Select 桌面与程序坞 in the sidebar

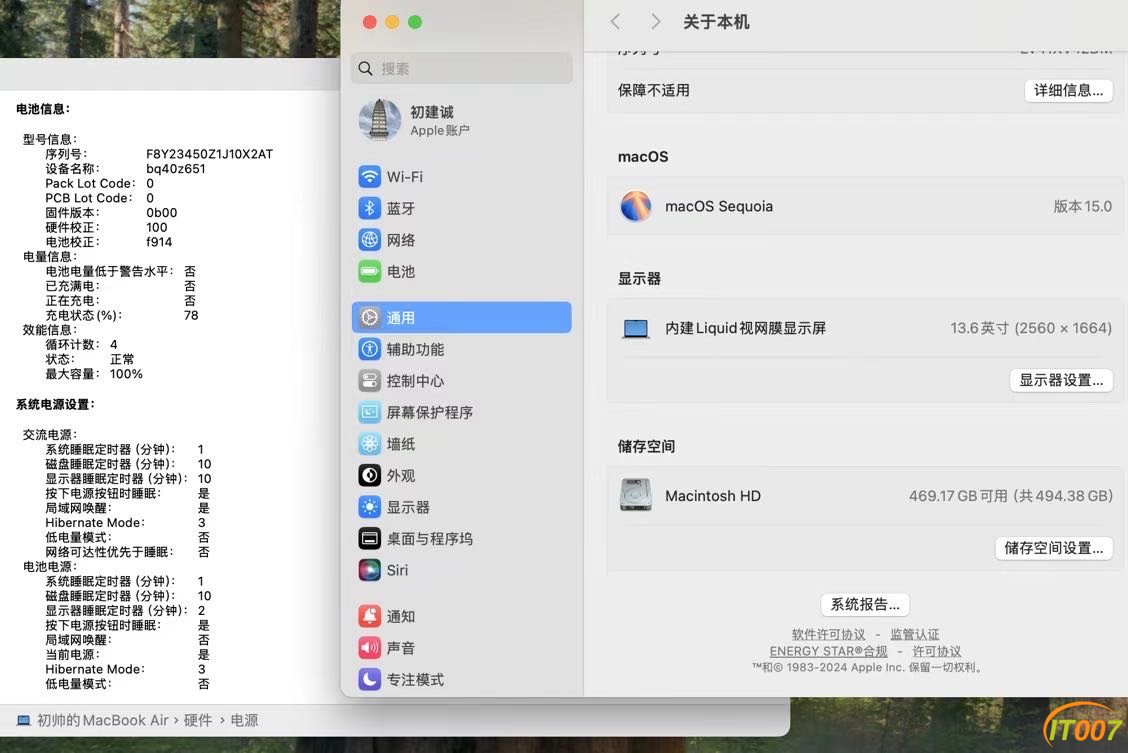[x=429, y=539]
